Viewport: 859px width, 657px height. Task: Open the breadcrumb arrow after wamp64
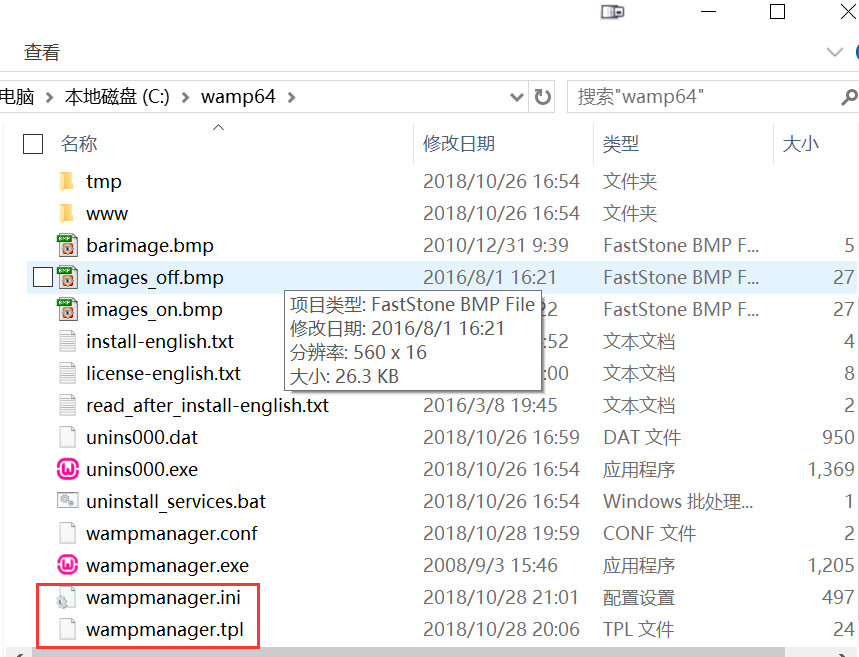click(290, 96)
